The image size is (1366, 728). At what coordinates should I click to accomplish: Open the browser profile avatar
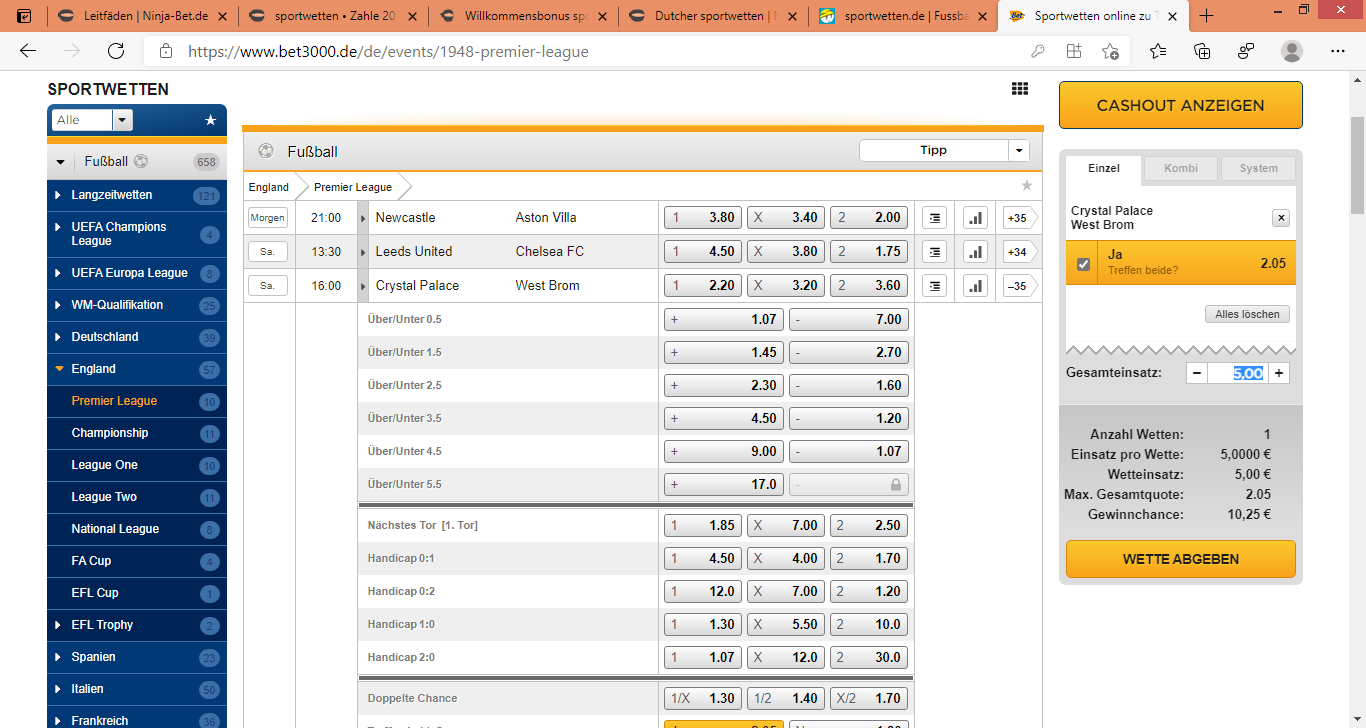click(x=1292, y=51)
